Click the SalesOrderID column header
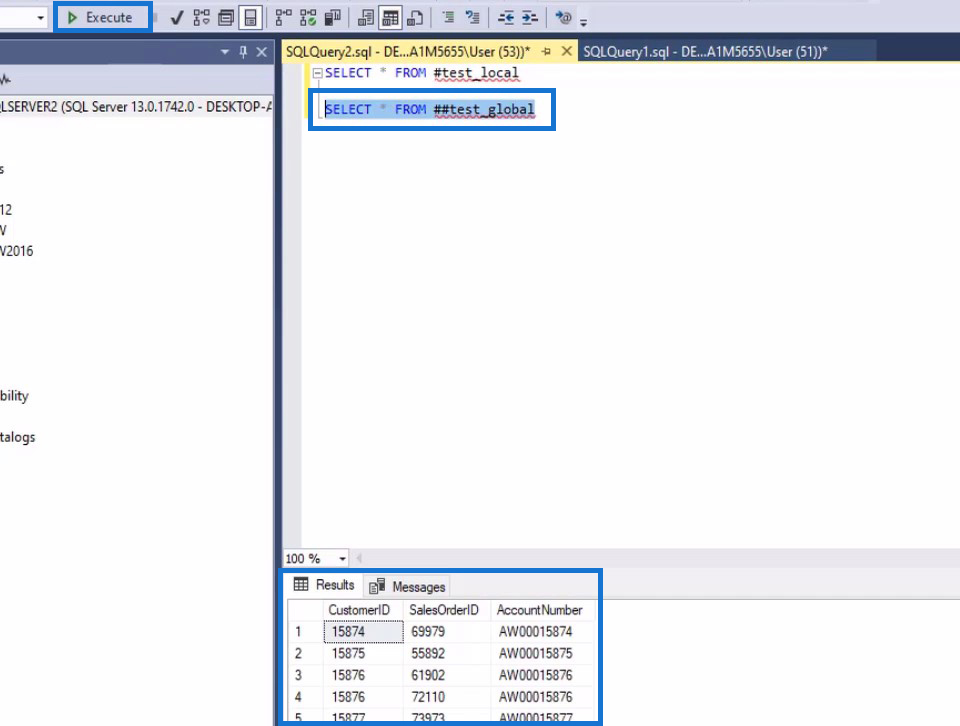Screen dimensions: 960x726 click(x=446, y=610)
